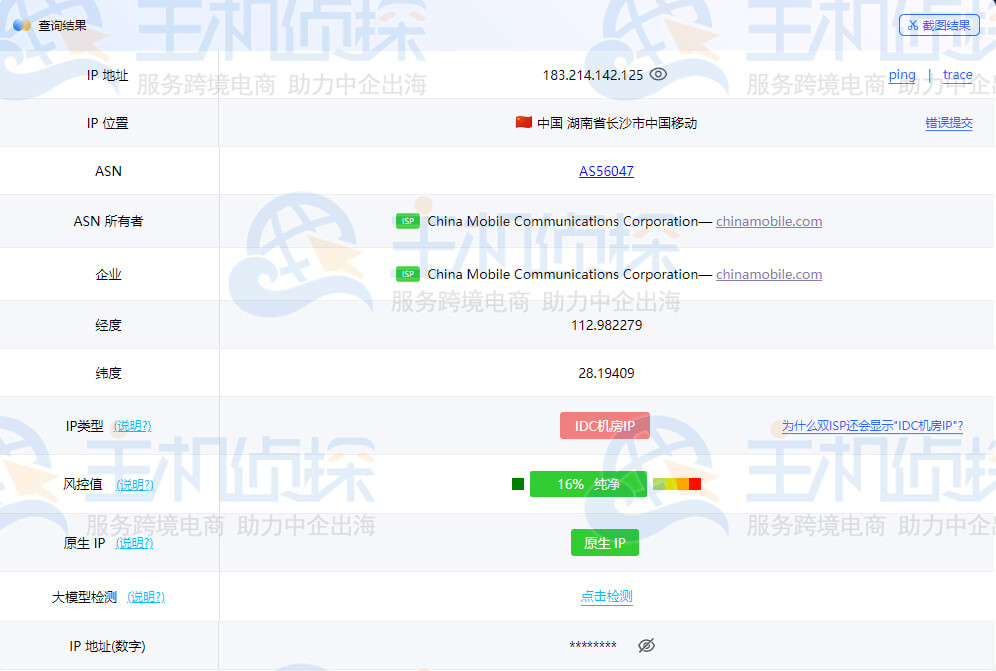This screenshot has height=671, width=996.
Task: Click the China flag icon in IP 位置
Action: tap(525, 123)
